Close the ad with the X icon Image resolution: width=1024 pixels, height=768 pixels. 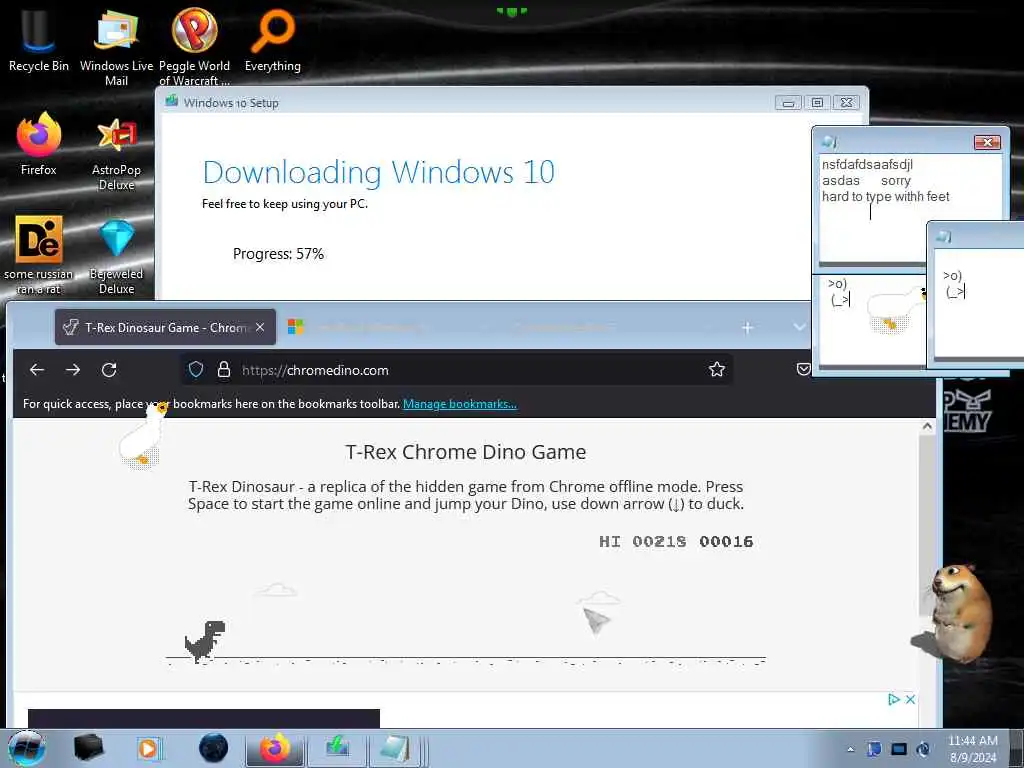pyautogui.click(x=910, y=699)
